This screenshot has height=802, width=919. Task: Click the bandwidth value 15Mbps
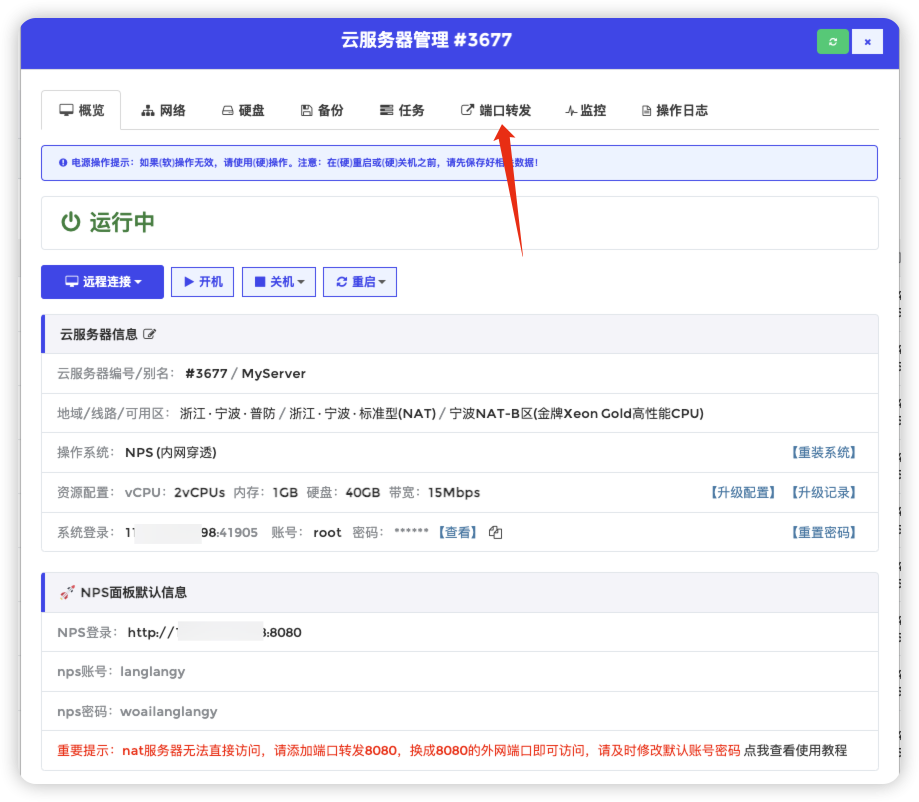tap(454, 492)
